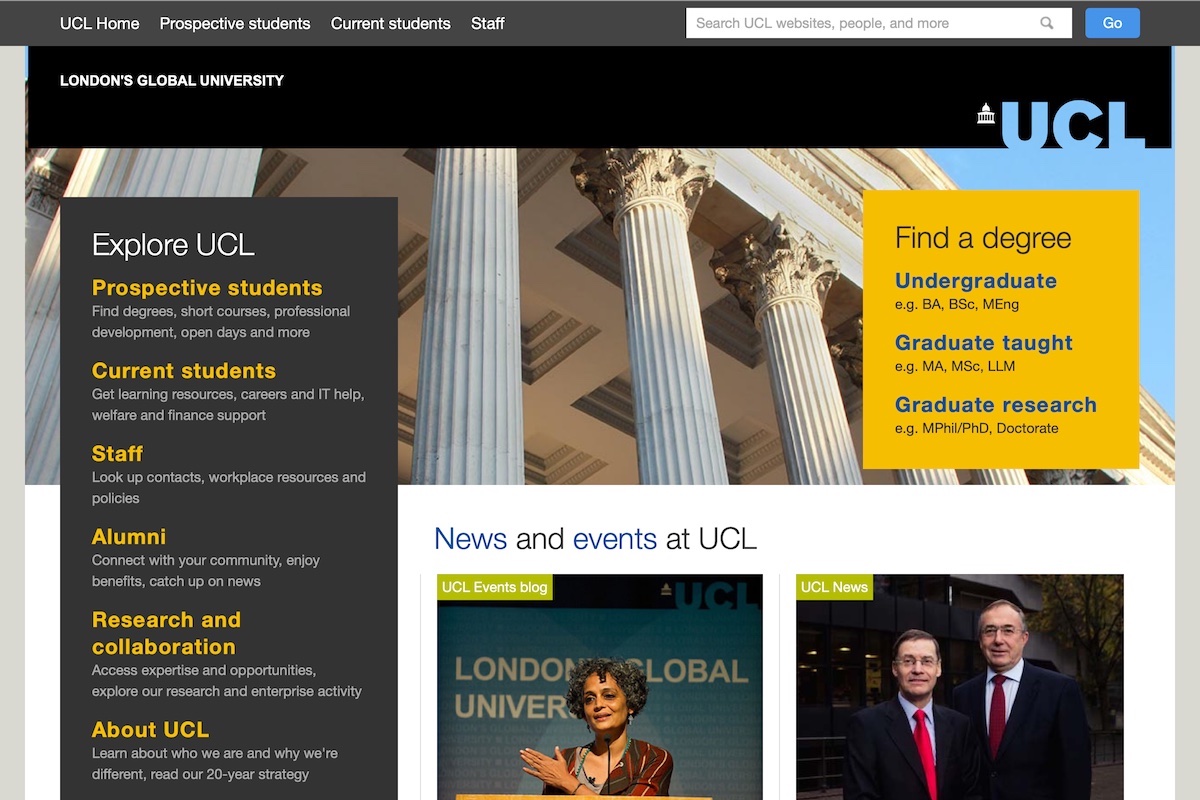Image resolution: width=1200 pixels, height=800 pixels.
Task: Open the Alumni link
Action: pos(129,537)
